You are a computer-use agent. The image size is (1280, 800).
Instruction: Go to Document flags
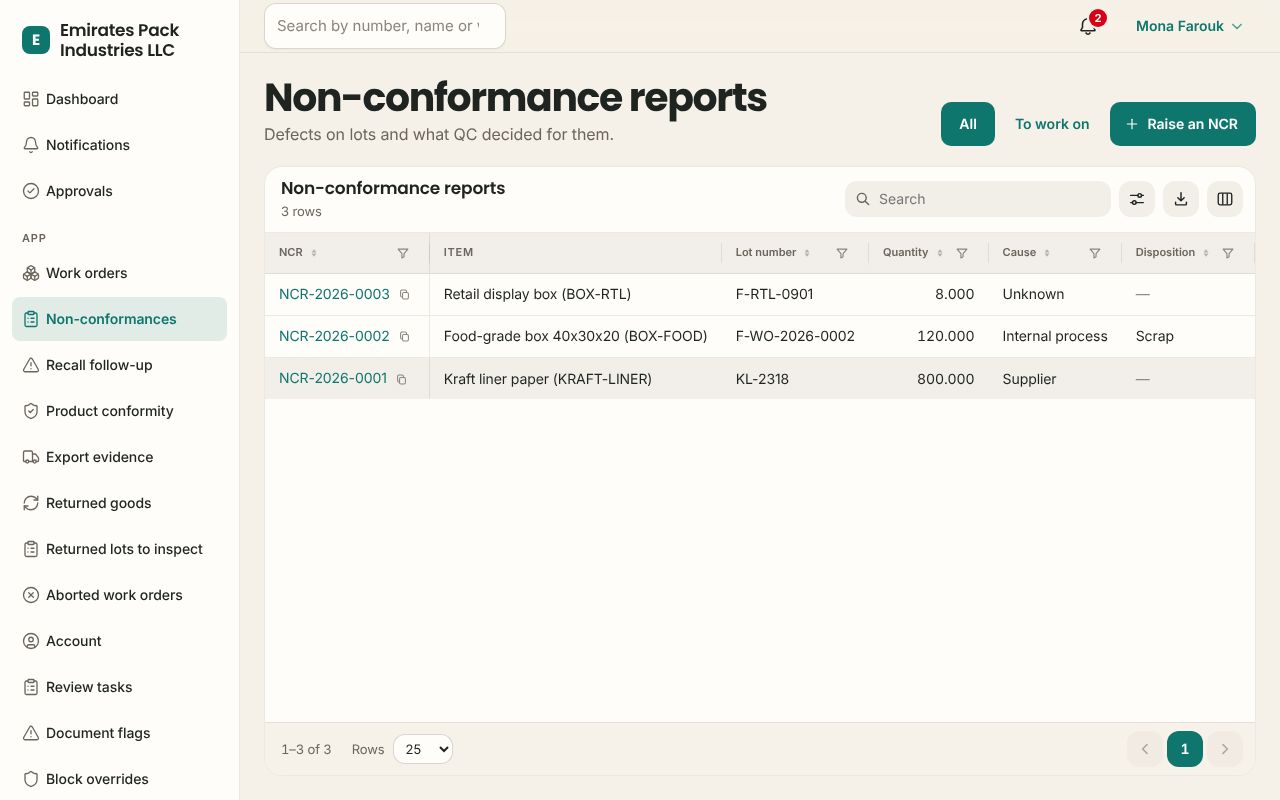pos(119,733)
